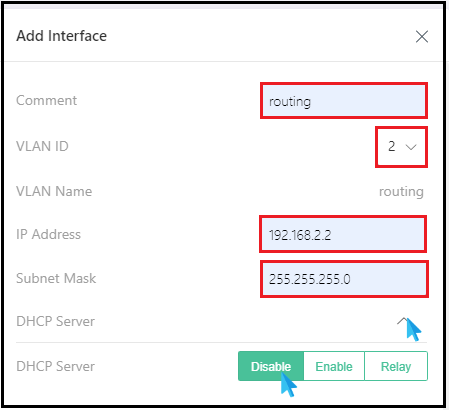
Task: Click the DHCP Server section header text
Action: 55,321
